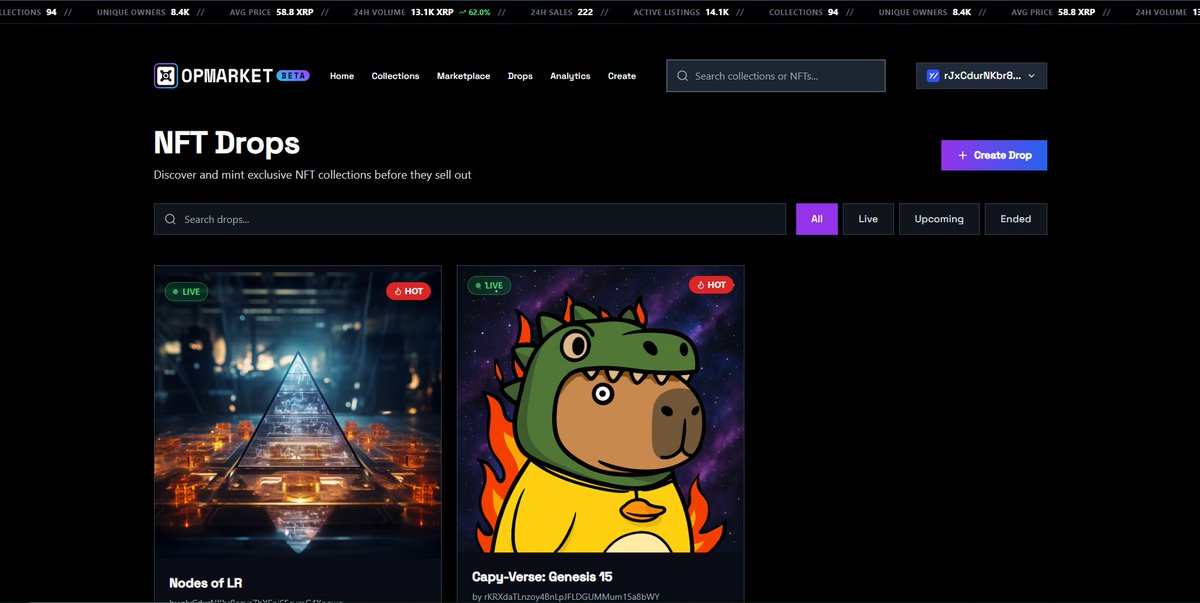1200x603 pixels.
Task: Click the wallet icon beside rJxCdurNKbr8
Action: pyautogui.click(x=933, y=76)
